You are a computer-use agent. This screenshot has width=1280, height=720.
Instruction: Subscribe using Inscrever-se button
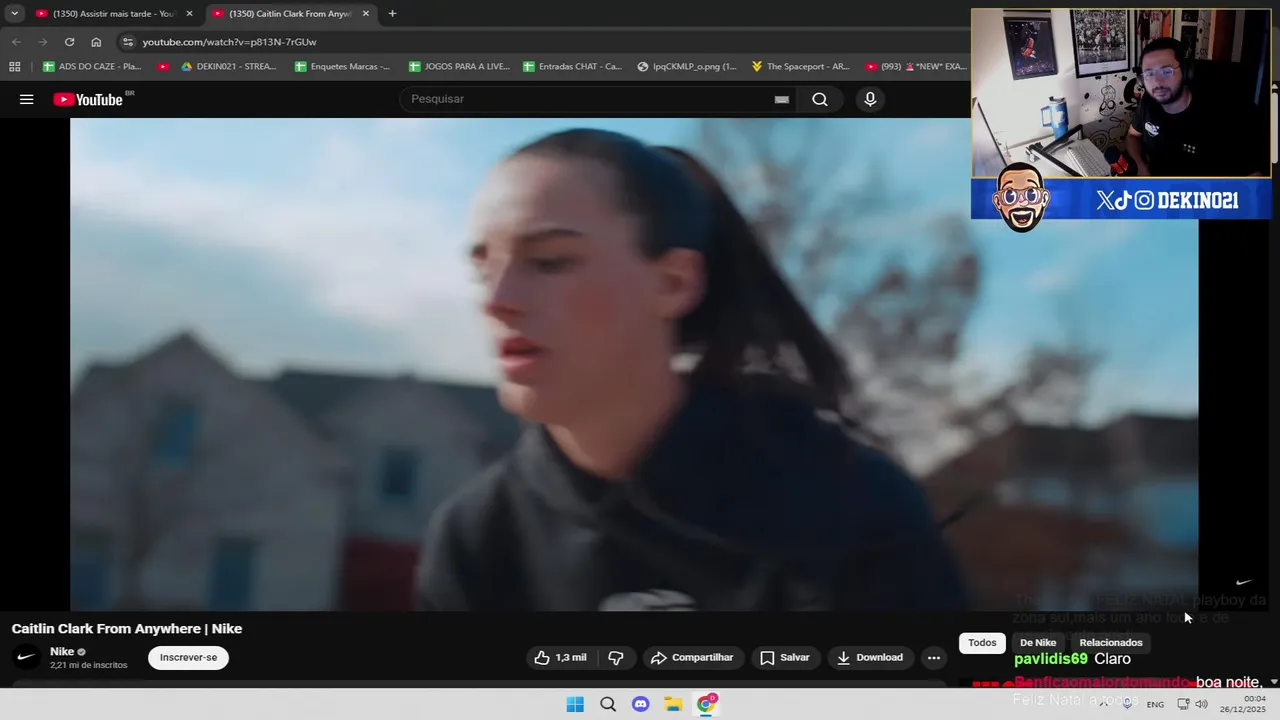pos(188,657)
